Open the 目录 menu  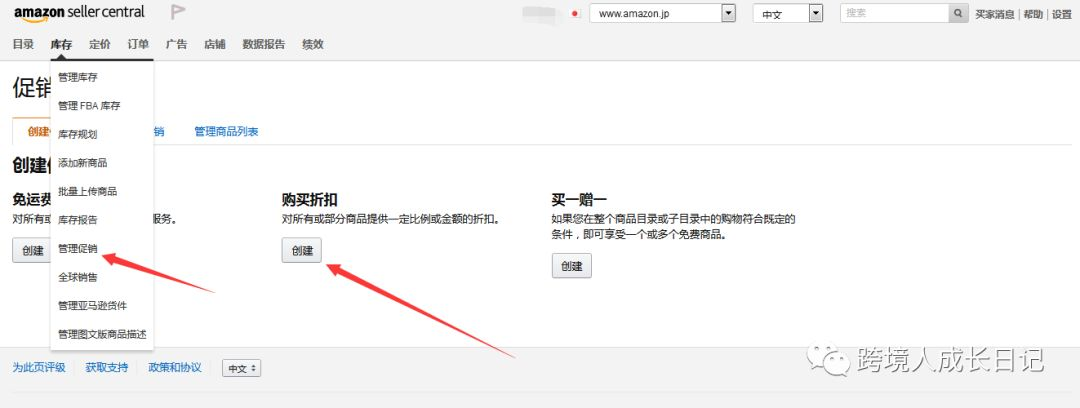23,44
